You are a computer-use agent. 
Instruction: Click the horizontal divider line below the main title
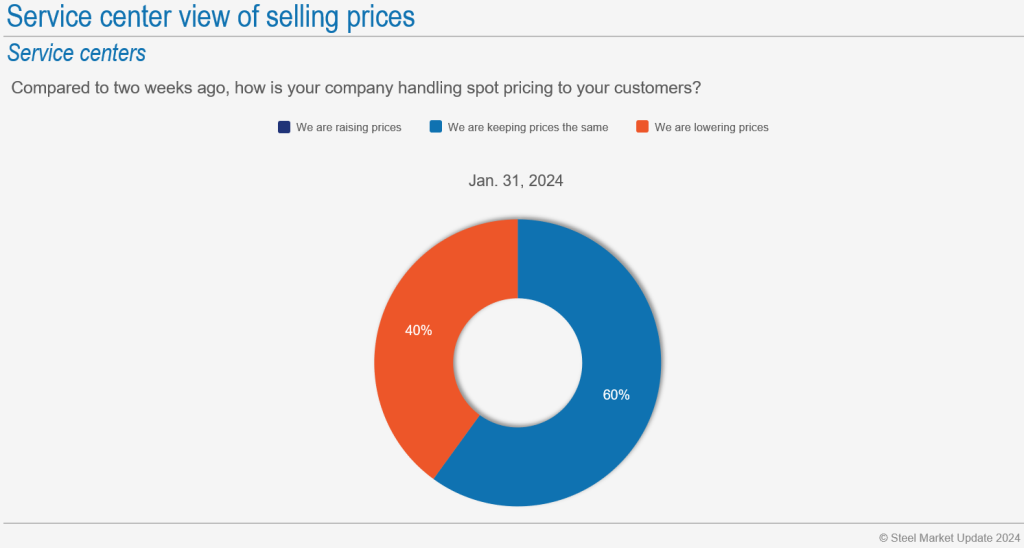click(x=512, y=36)
